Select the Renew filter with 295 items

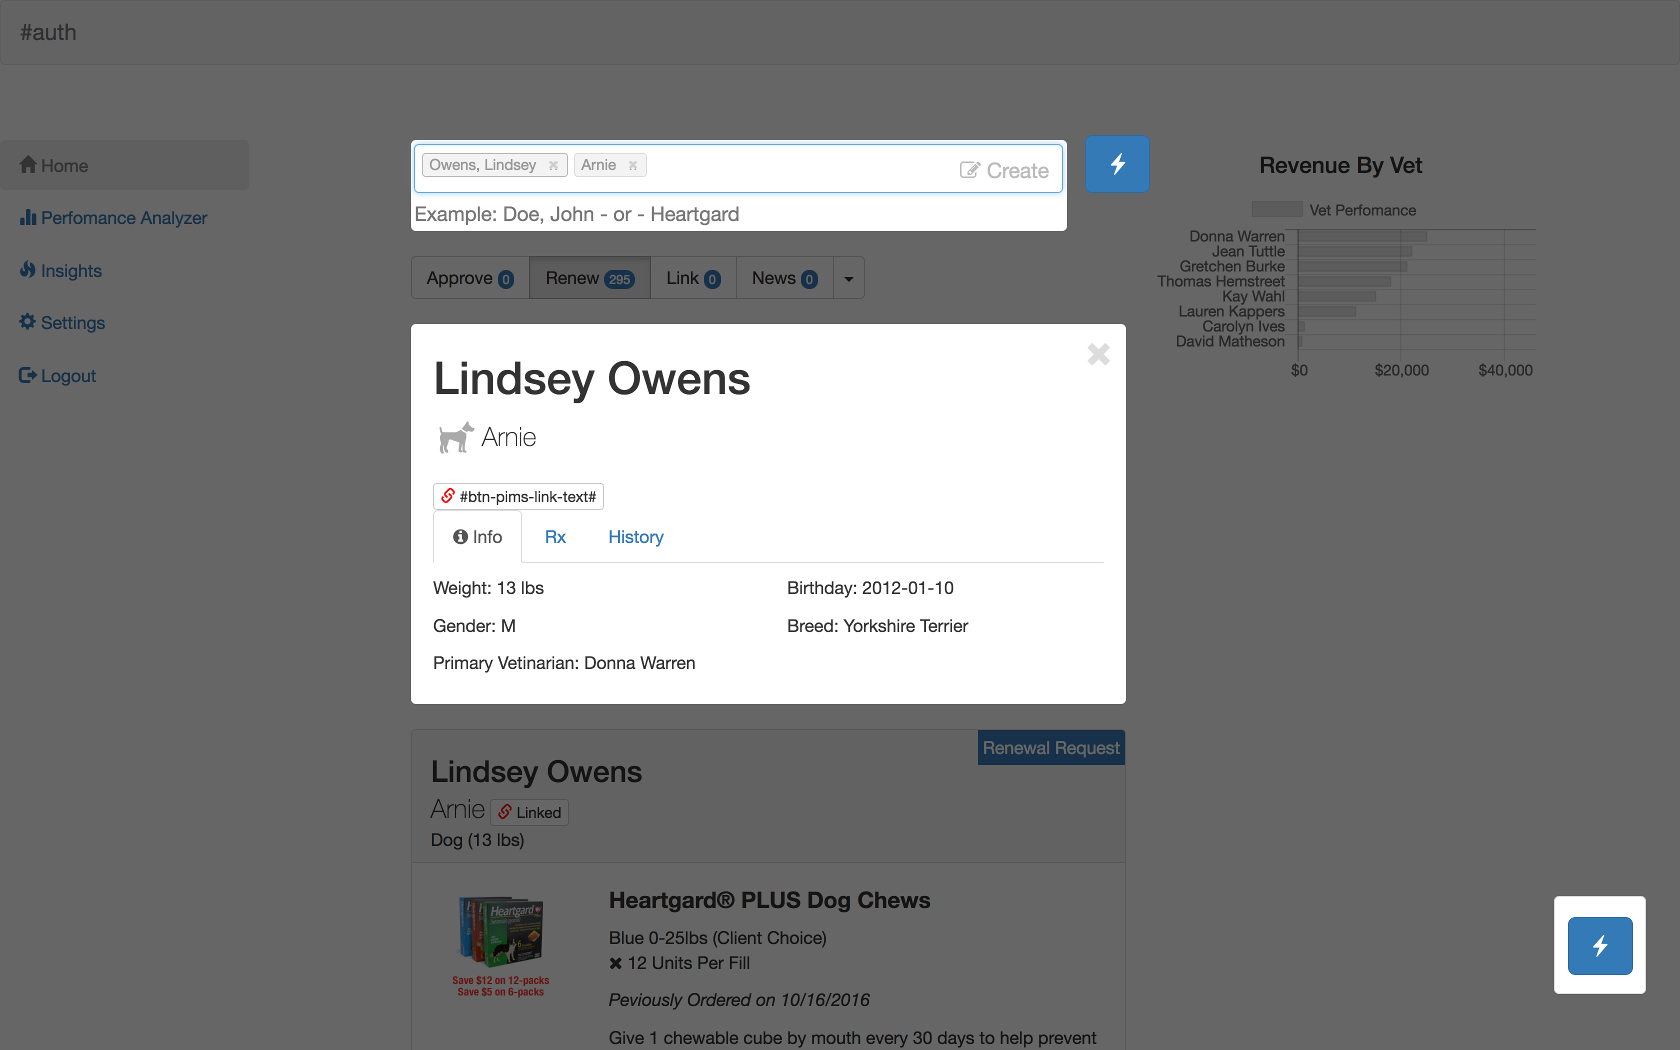(589, 278)
